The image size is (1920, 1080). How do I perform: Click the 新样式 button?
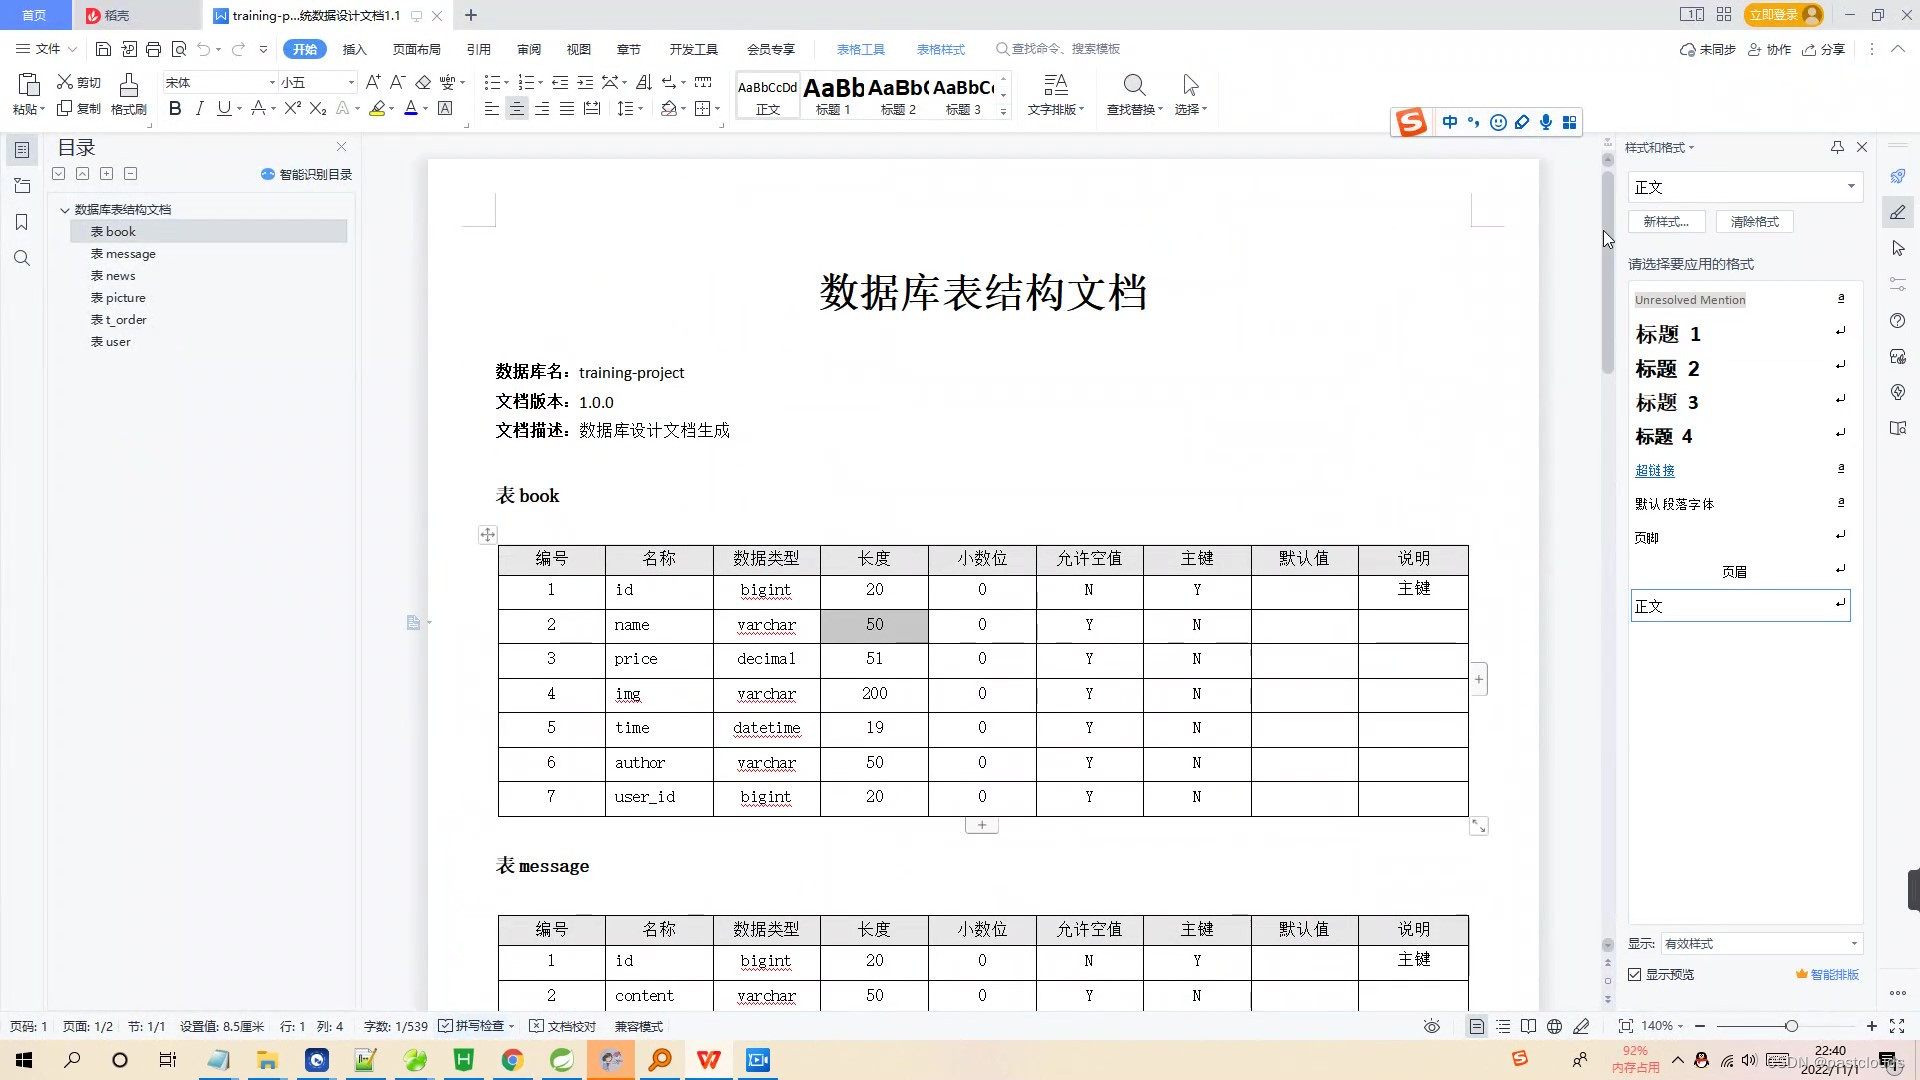click(1666, 222)
